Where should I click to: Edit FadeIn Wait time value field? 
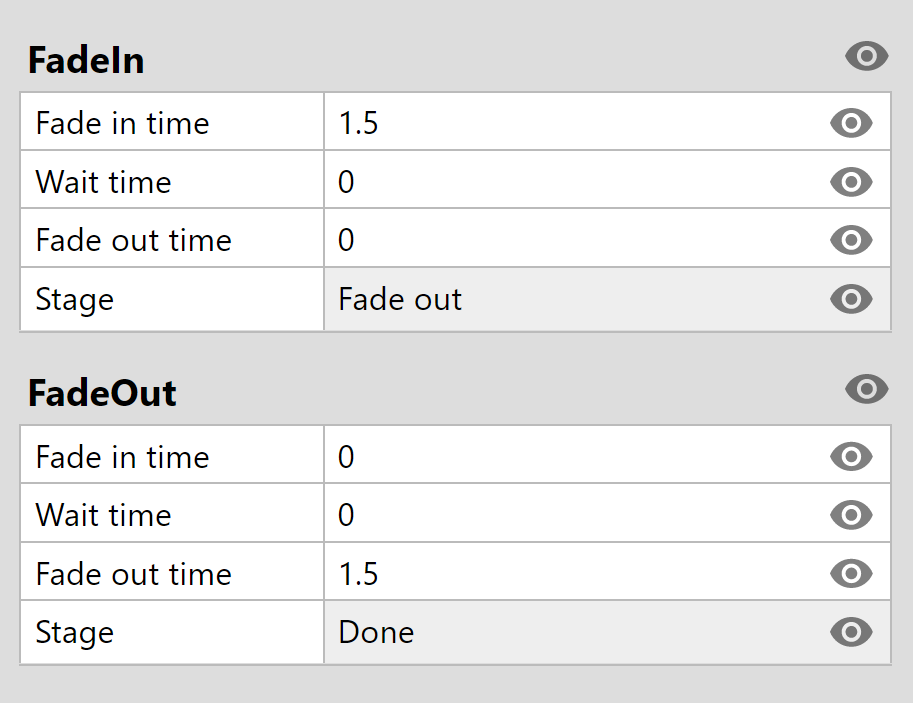[x=574, y=181]
